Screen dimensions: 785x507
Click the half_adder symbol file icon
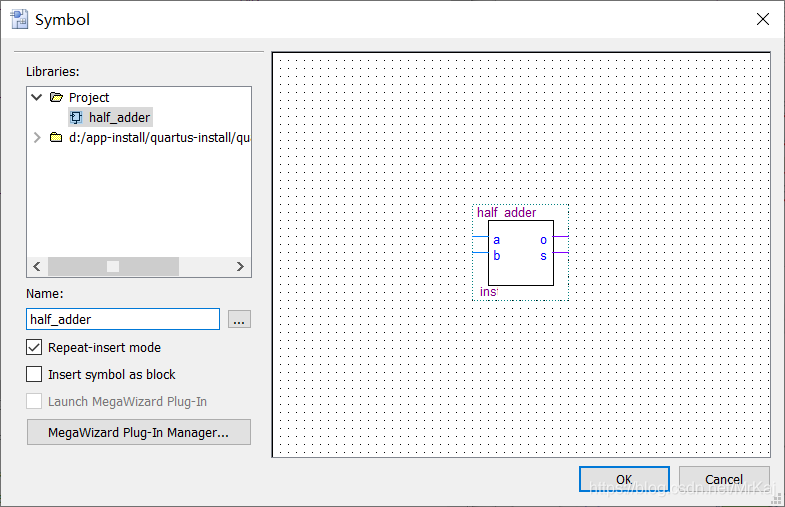point(76,118)
